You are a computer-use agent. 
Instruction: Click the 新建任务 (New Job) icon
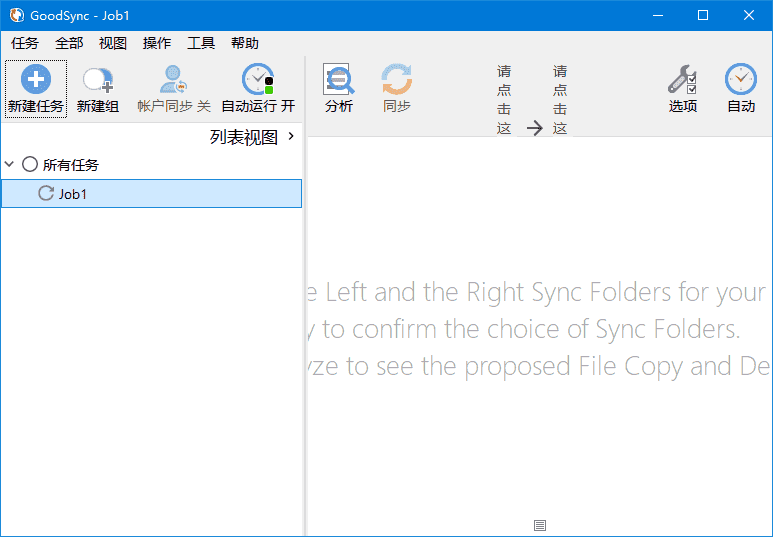[35, 80]
